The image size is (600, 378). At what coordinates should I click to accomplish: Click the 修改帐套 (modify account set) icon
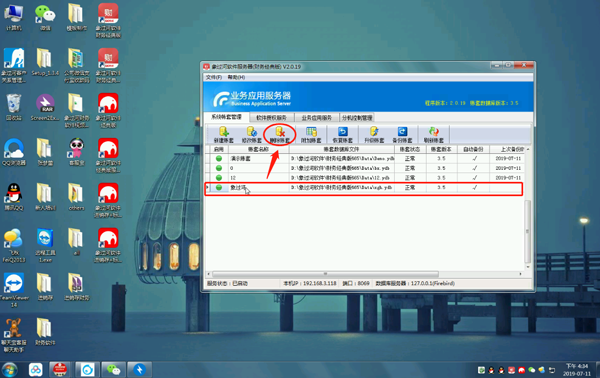pos(251,135)
